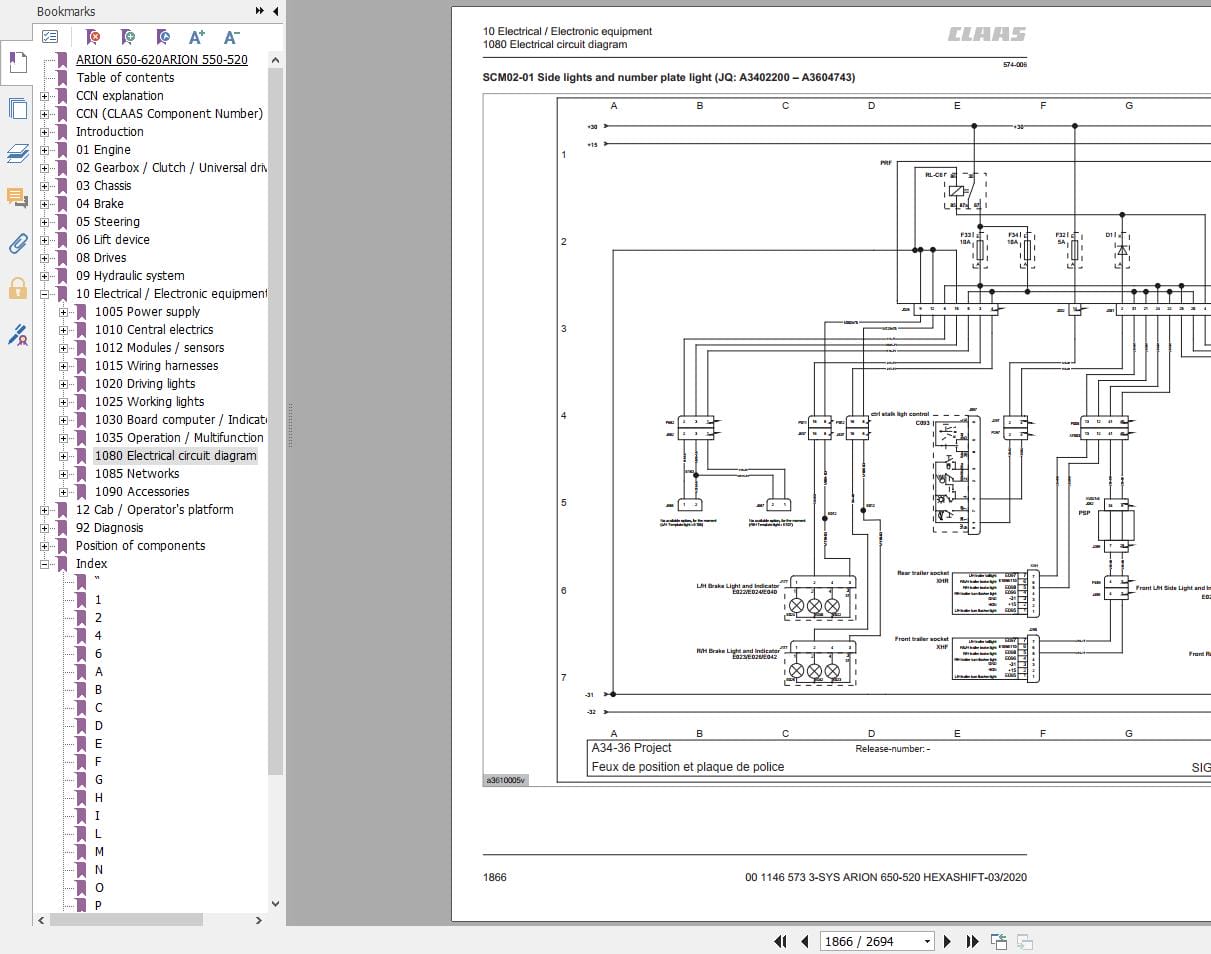Select the 1015 Wiring harnesses bookmark
The image size is (1211, 954).
[157, 366]
